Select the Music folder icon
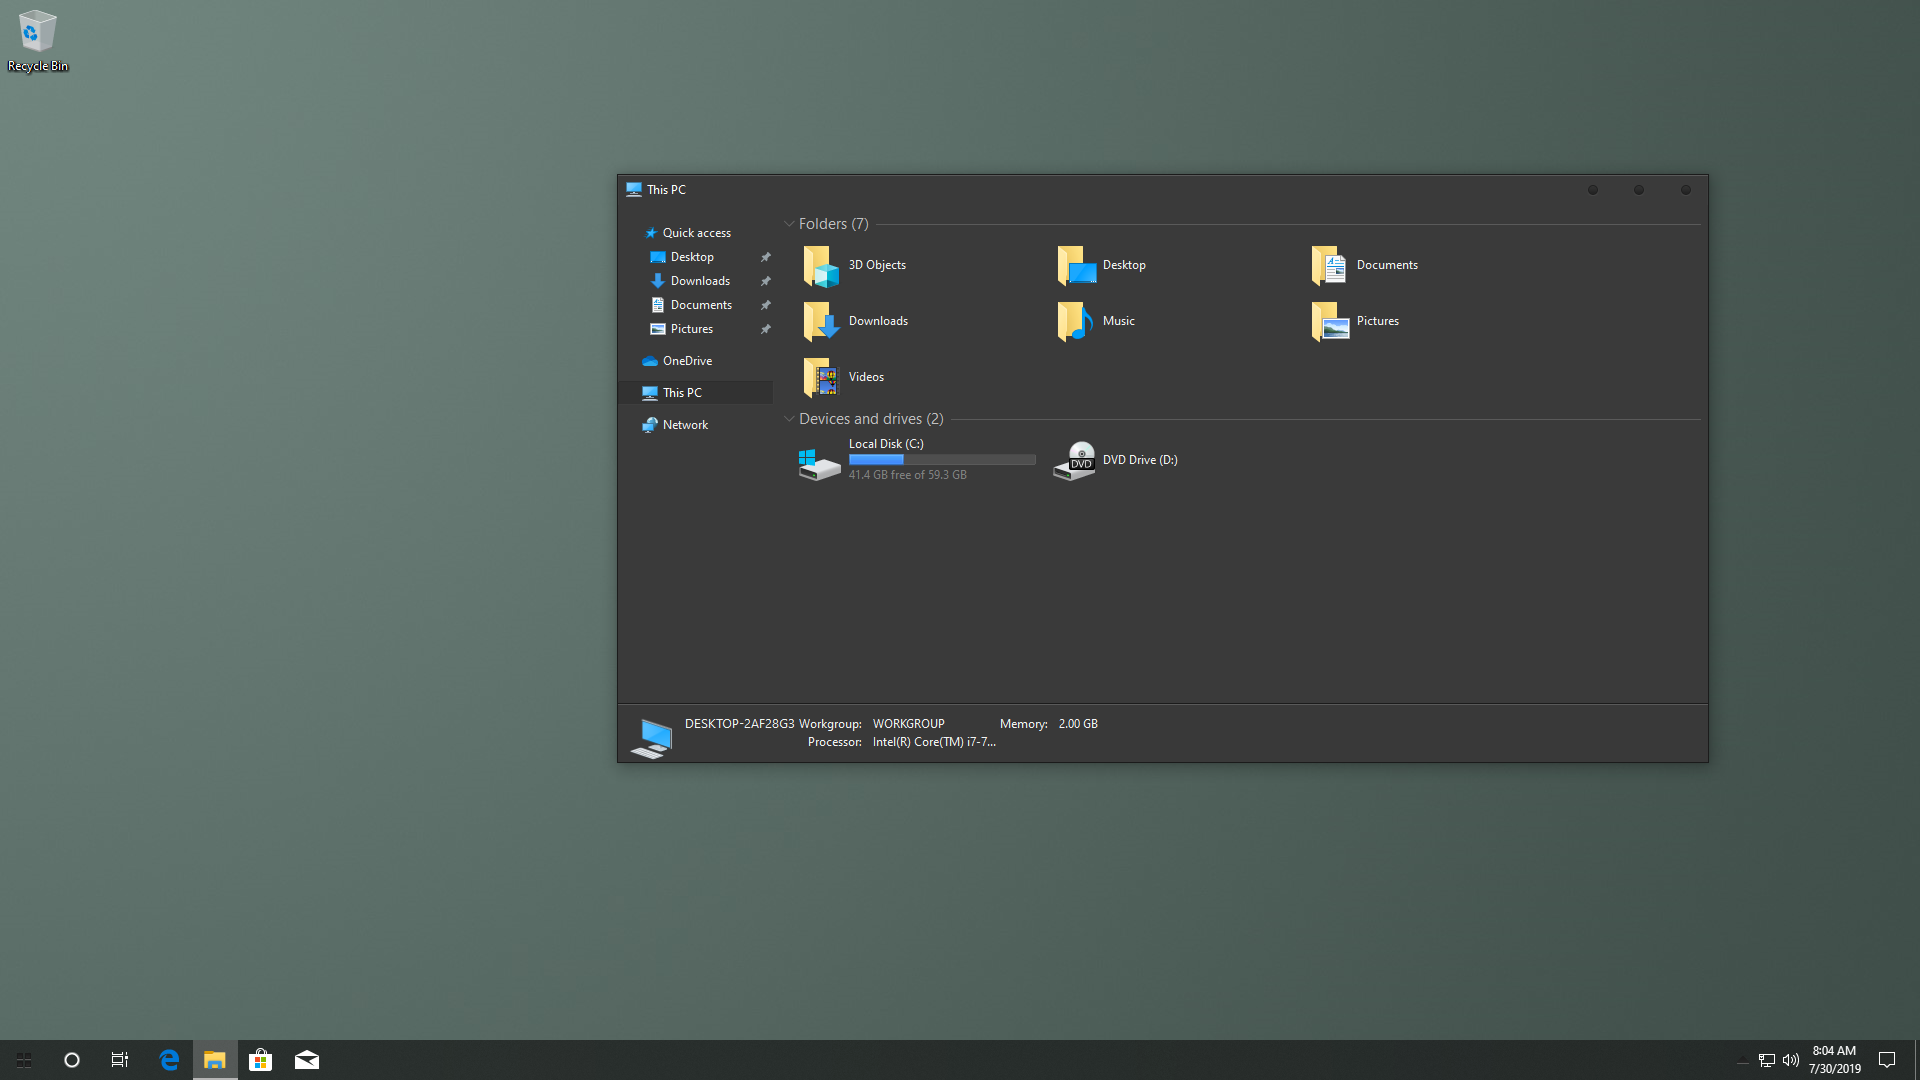The image size is (1920, 1080). (x=1075, y=322)
